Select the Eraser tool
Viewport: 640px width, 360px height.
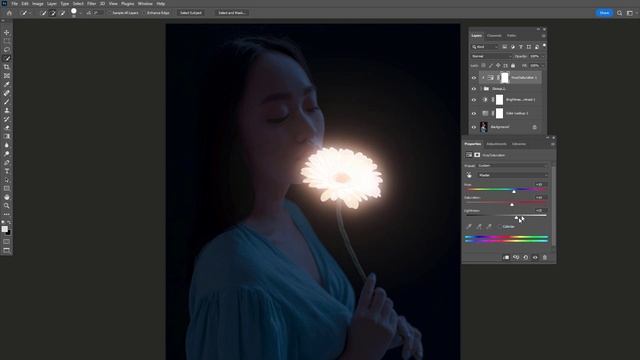(x=7, y=128)
